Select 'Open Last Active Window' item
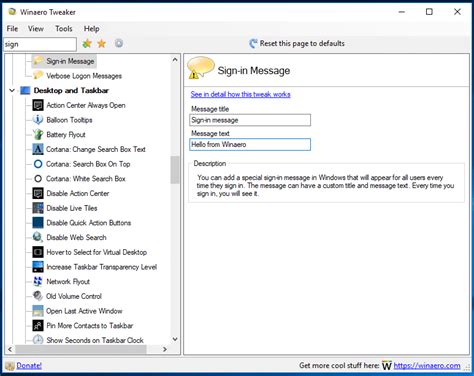 [x=84, y=311]
